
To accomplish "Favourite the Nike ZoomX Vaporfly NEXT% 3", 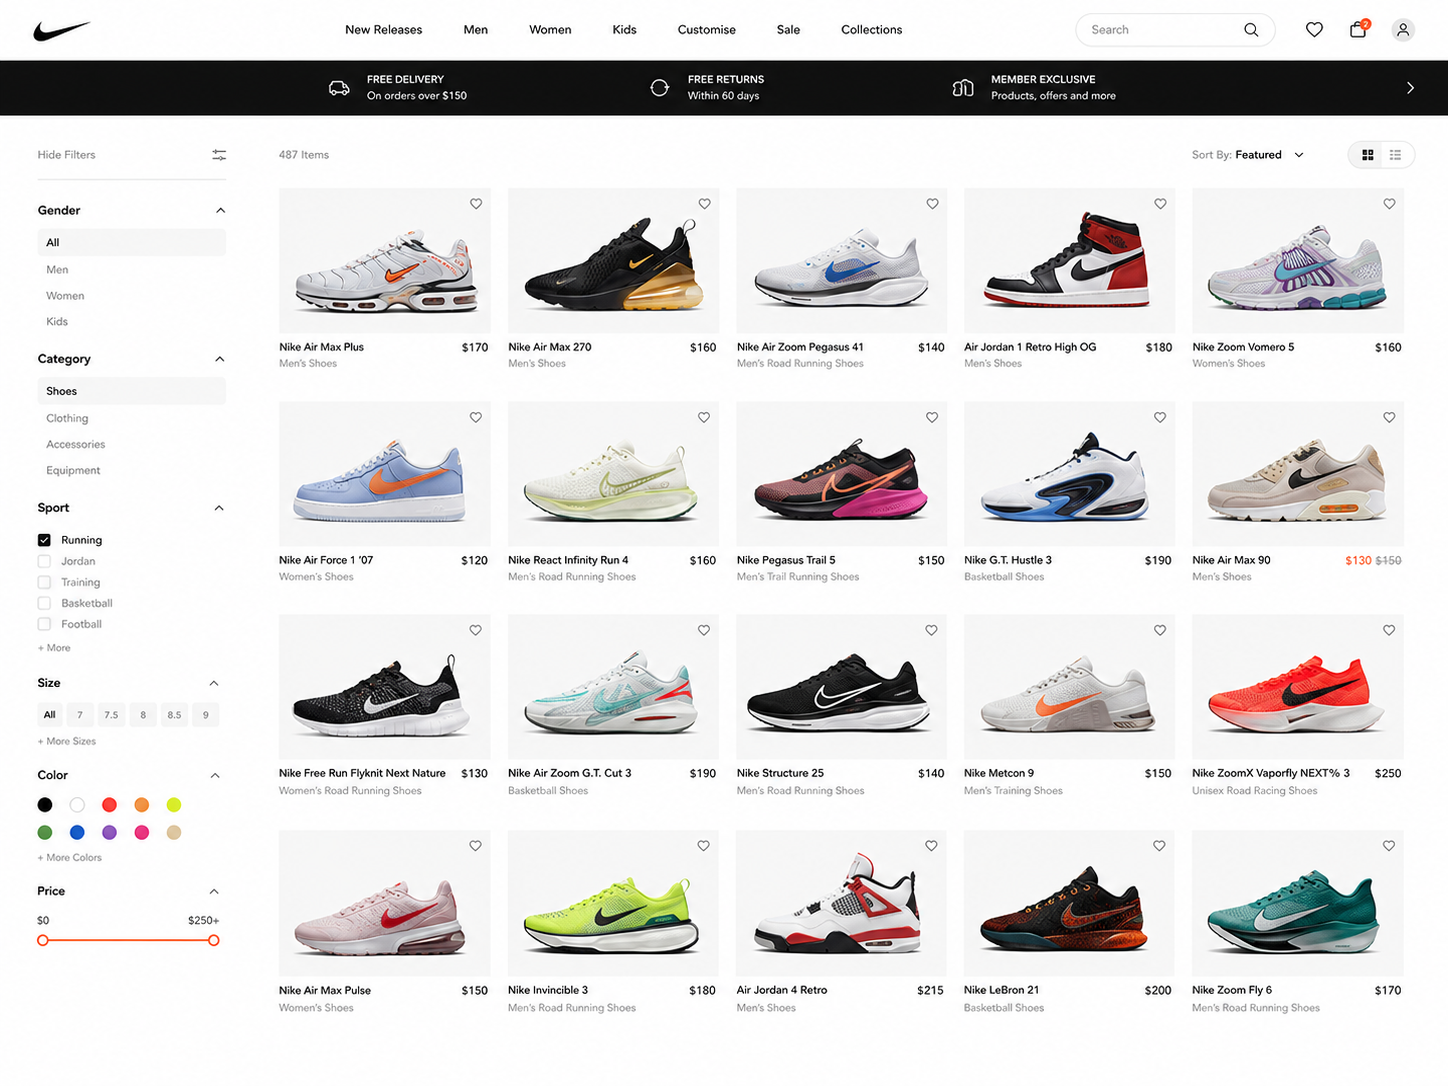I will (1389, 631).
